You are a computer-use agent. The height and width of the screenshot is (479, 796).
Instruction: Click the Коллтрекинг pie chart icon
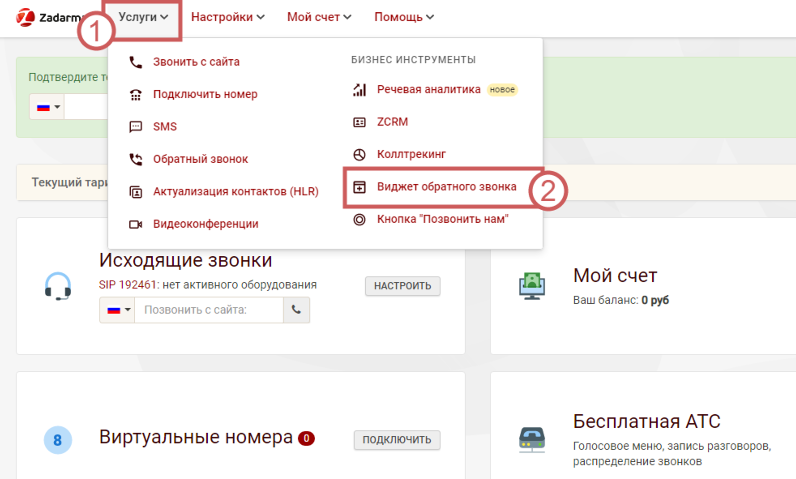coord(360,154)
